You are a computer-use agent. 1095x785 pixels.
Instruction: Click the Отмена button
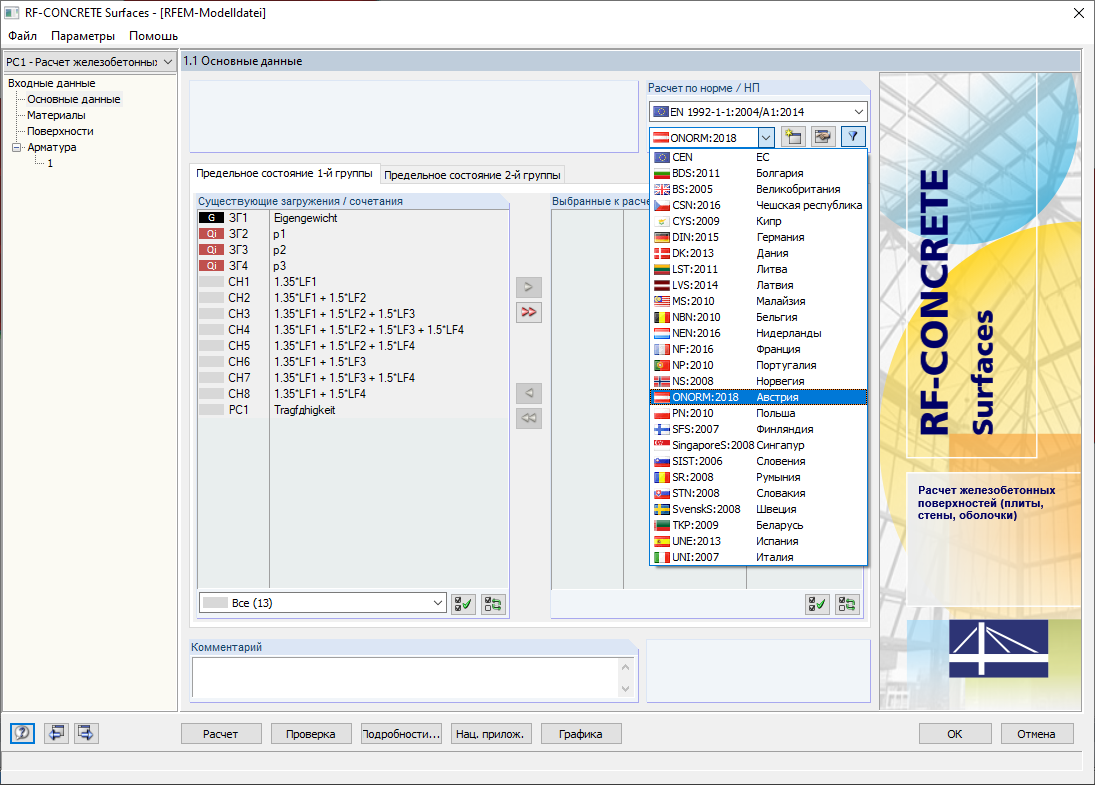coord(1036,734)
